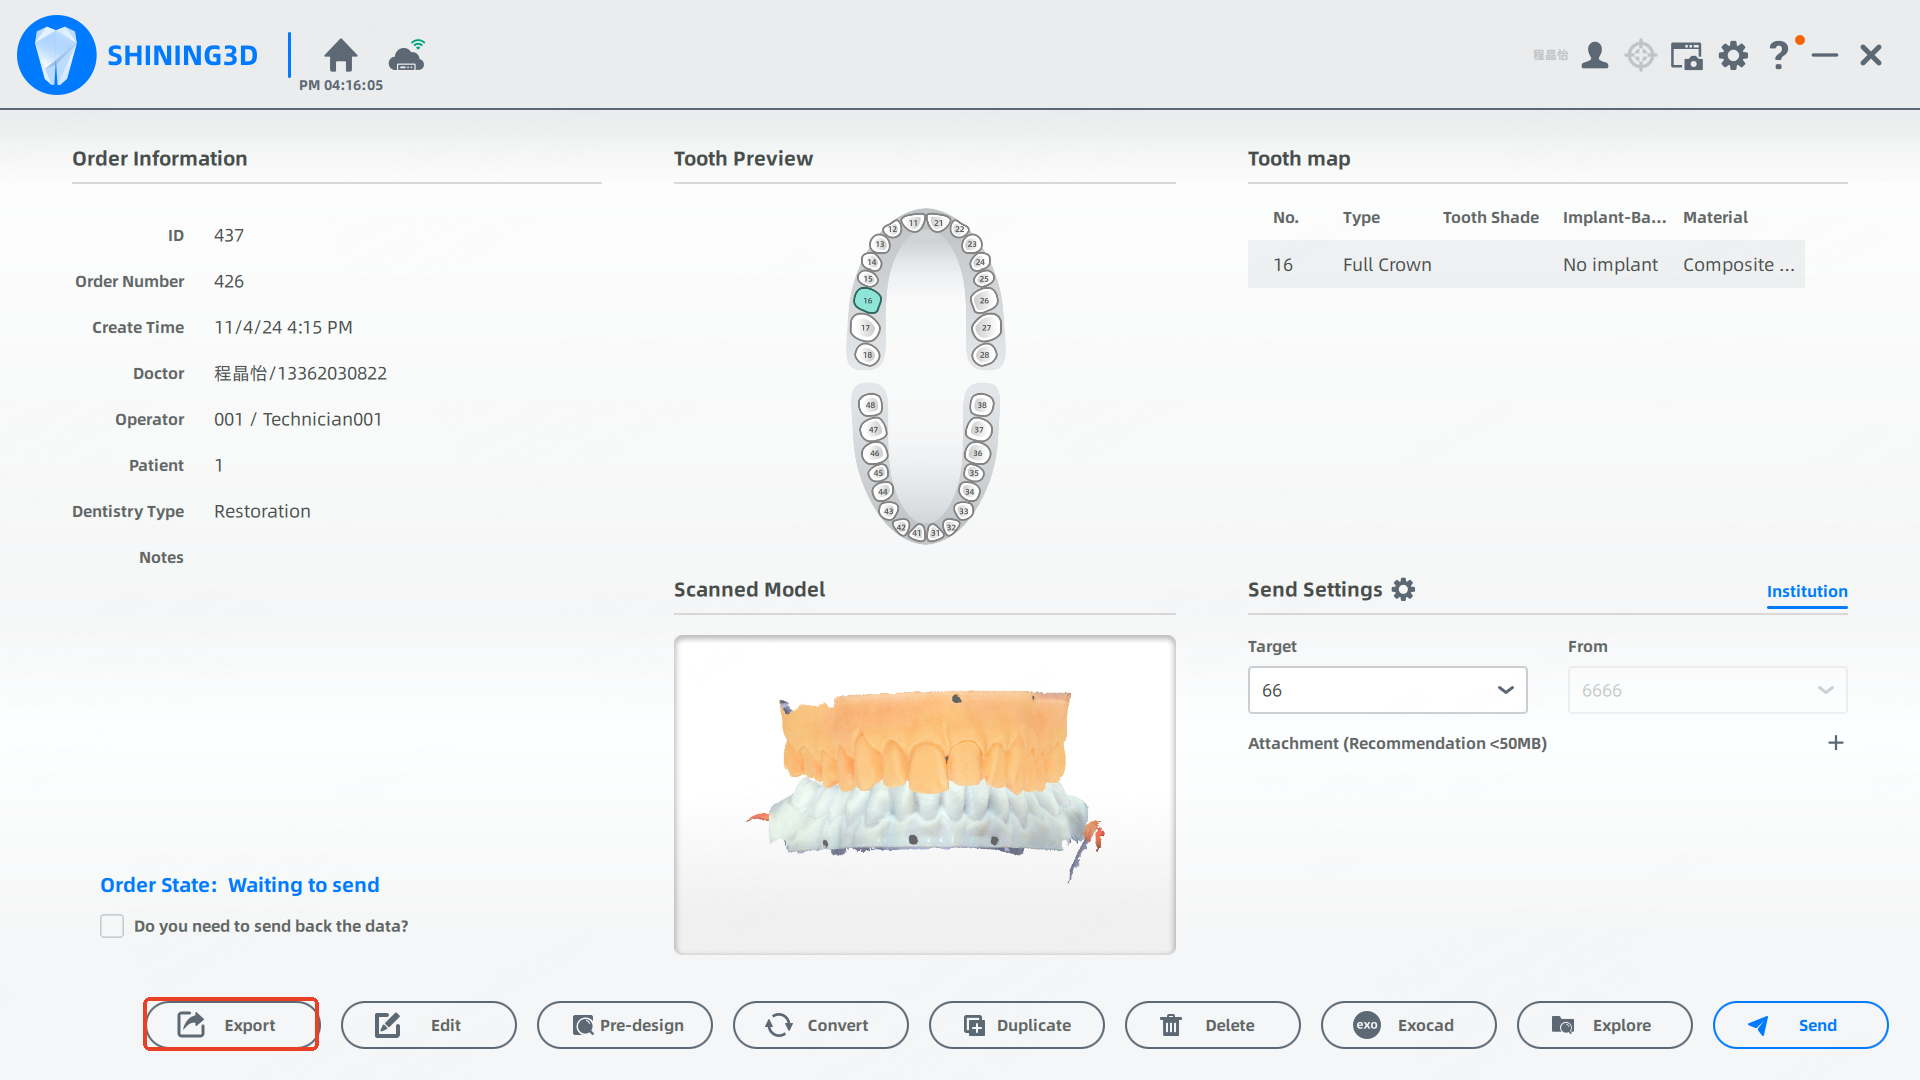
Task: Open the screen capture icon
Action: coord(1687,55)
